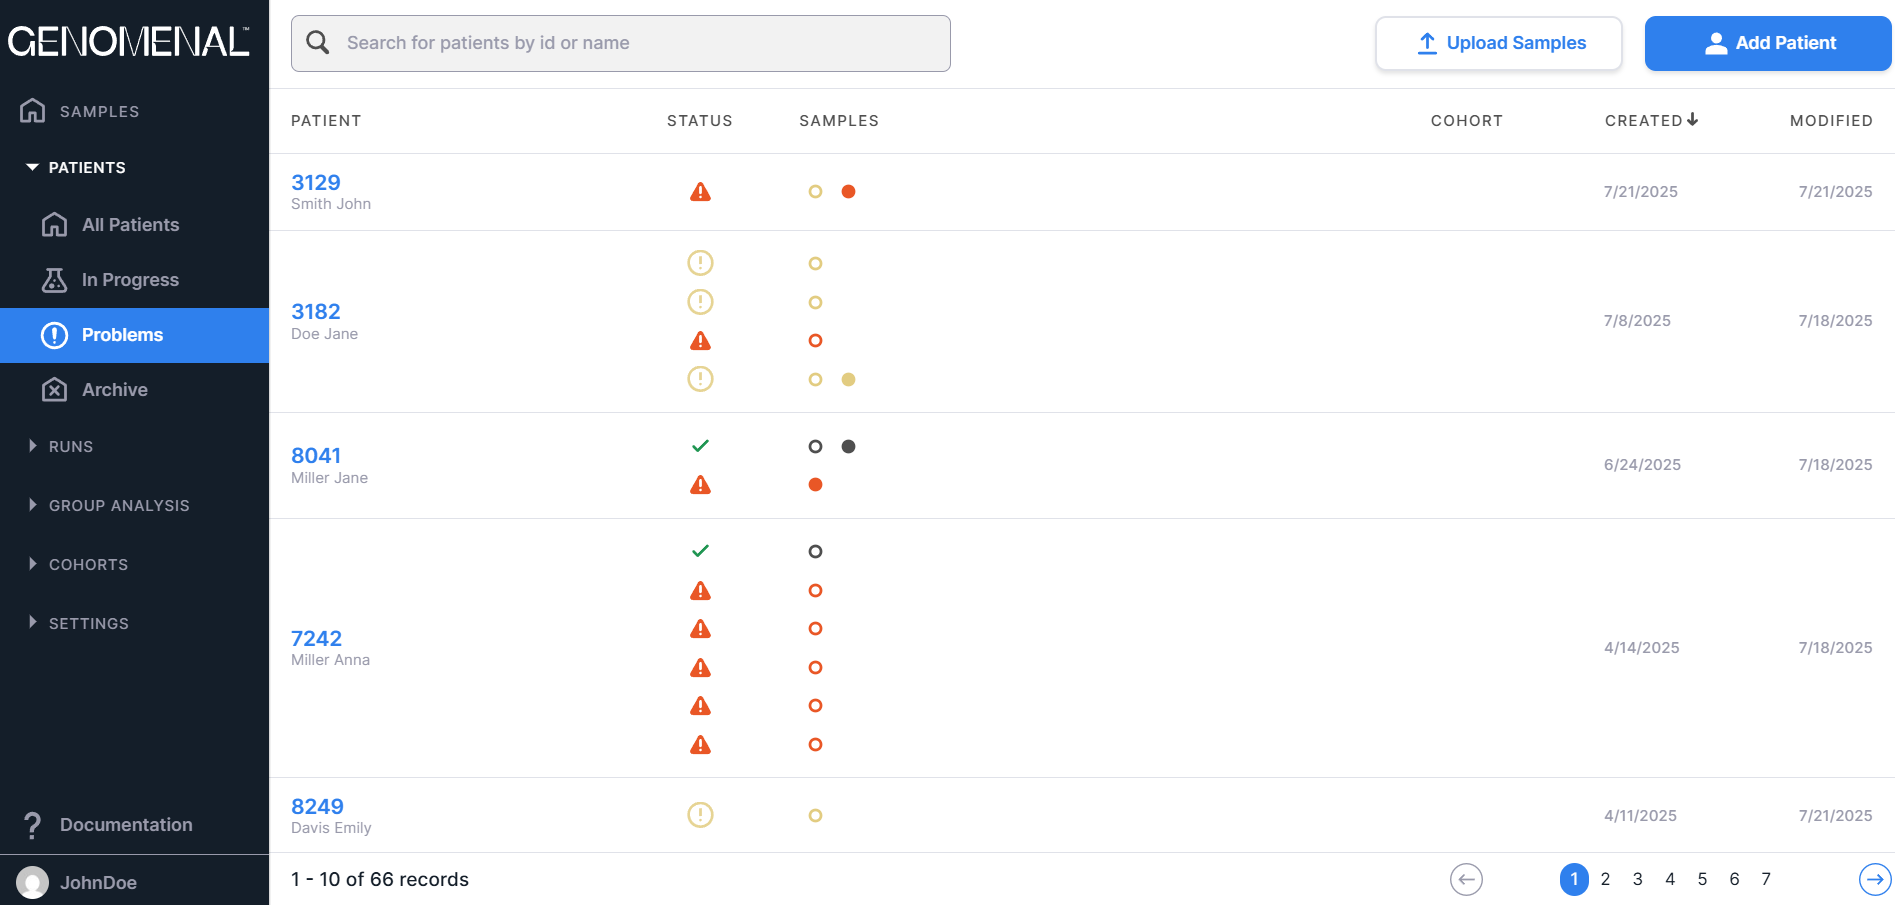Click the search magnifier icon
Image resolution: width=1895 pixels, height=905 pixels.
coord(318,43)
